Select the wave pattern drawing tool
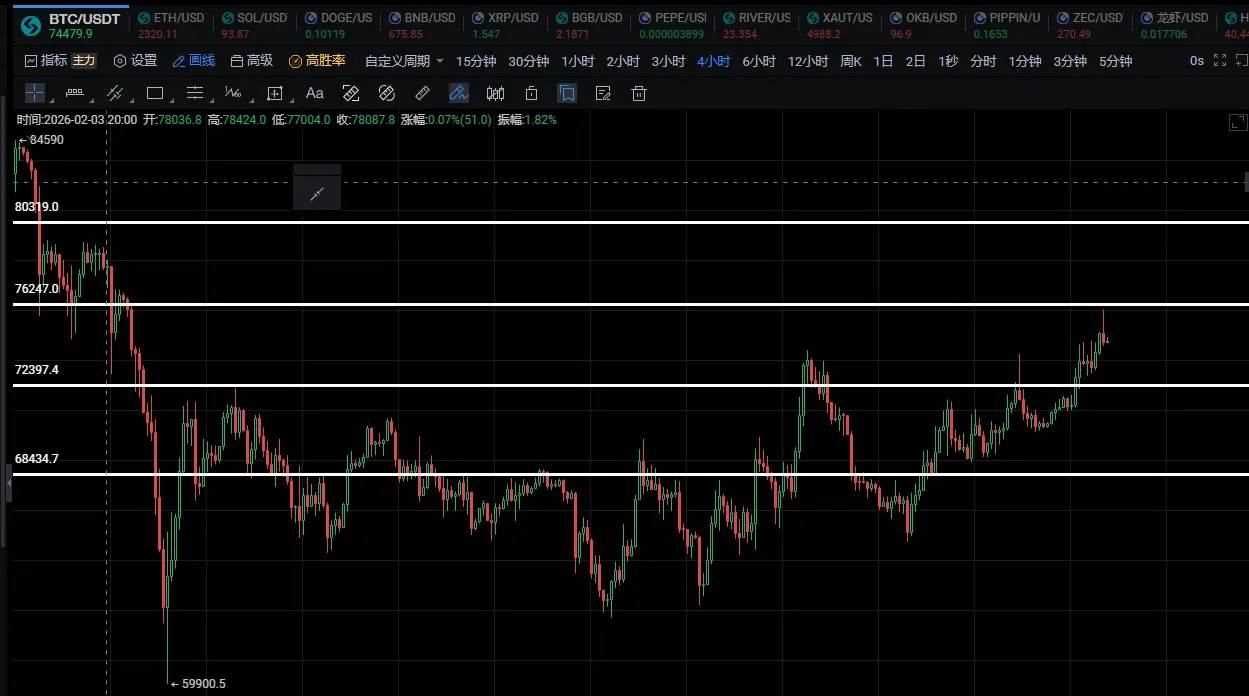This screenshot has height=696, width=1249. click(233, 93)
